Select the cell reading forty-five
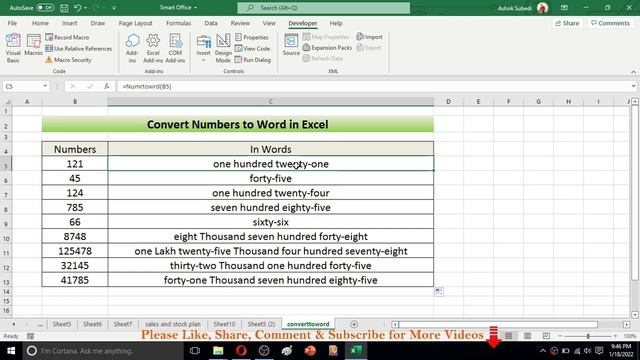Viewport: 640px width, 360px height. tap(271, 178)
